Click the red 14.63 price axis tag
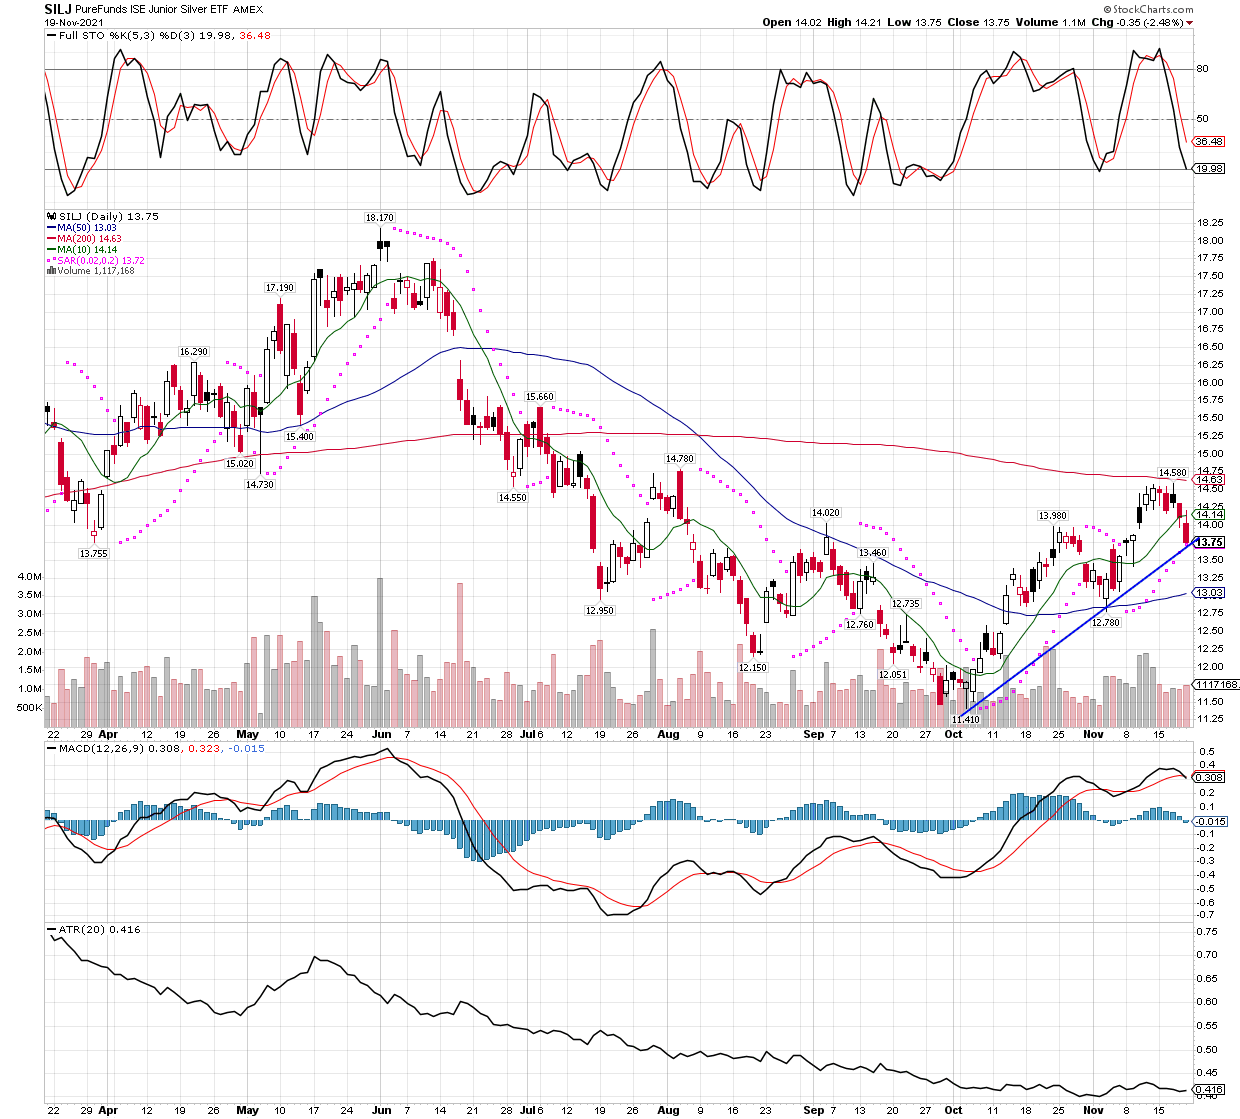1240x1119 pixels. pos(1210,480)
